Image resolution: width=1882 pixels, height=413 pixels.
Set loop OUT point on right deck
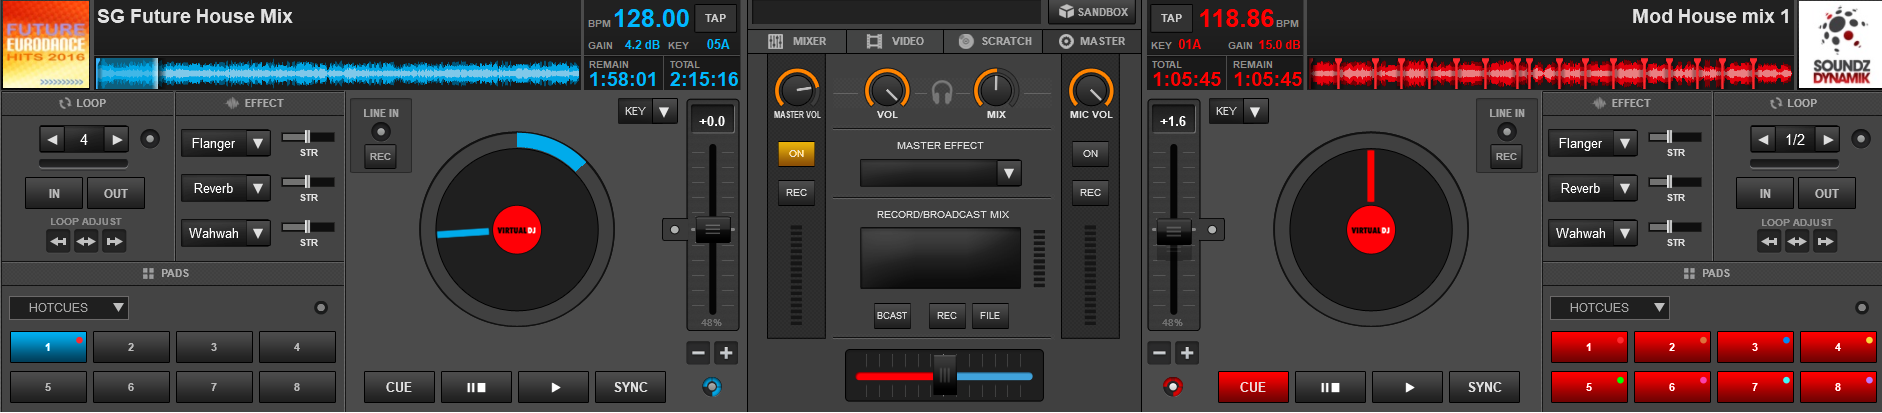click(x=1827, y=193)
